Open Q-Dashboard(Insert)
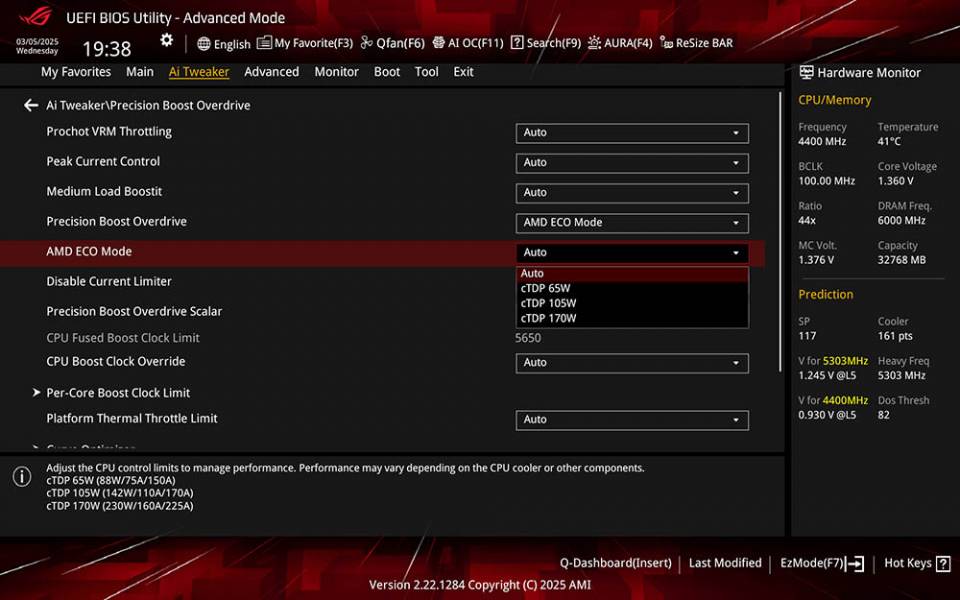 click(615, 563)
